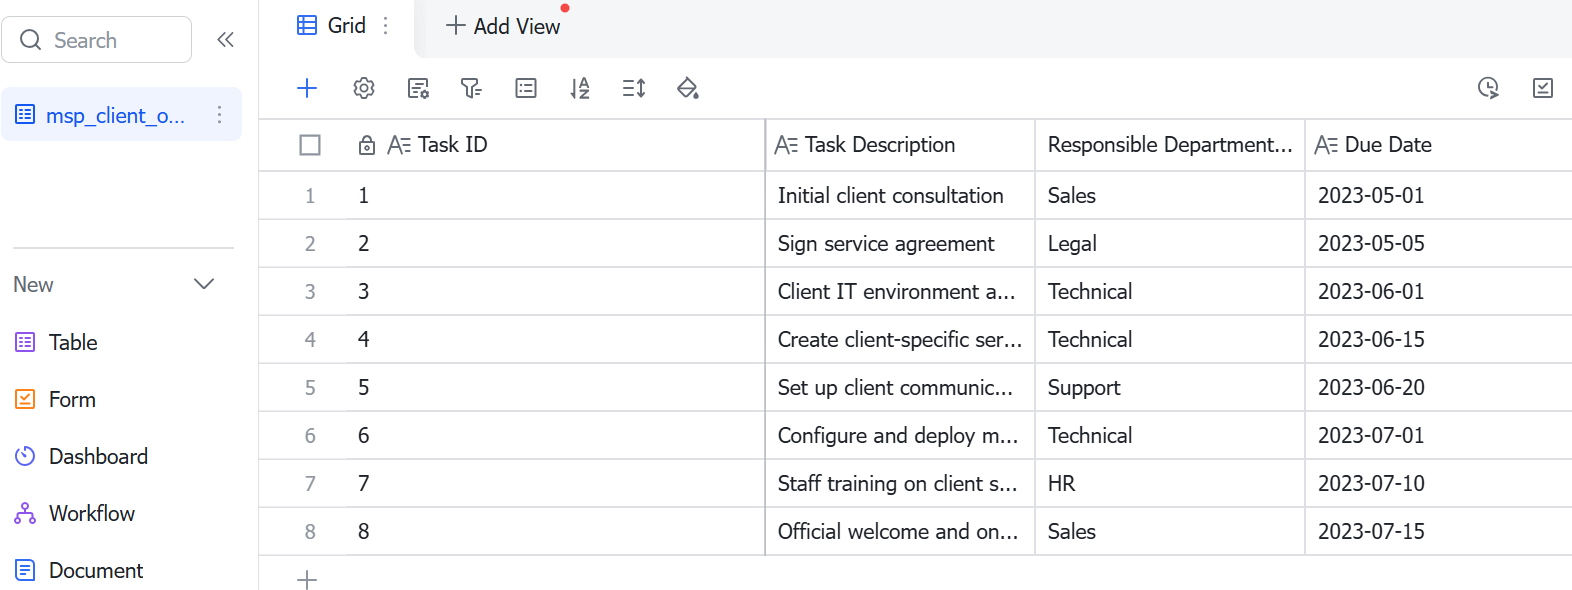1572x590 pixels.
Task: Click 'Create client-specific ser...' cell
Action: [900, 340]
